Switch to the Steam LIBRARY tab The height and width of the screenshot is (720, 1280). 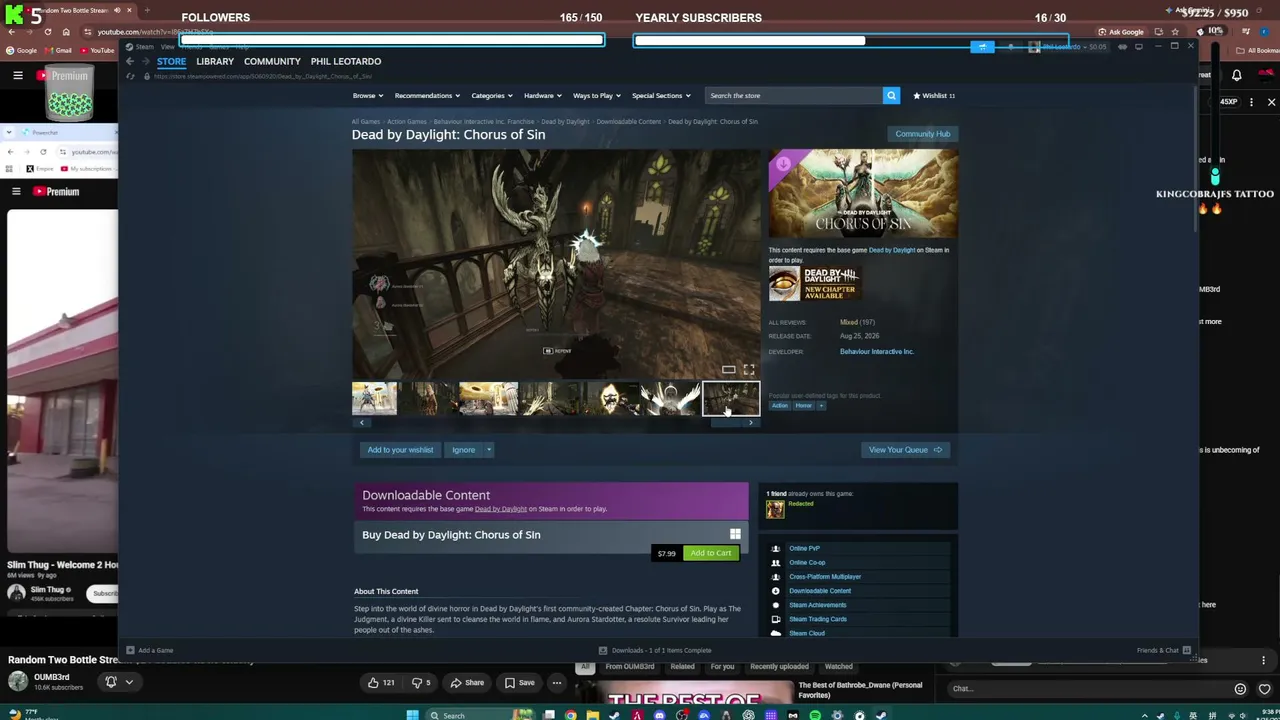[215, 61]
